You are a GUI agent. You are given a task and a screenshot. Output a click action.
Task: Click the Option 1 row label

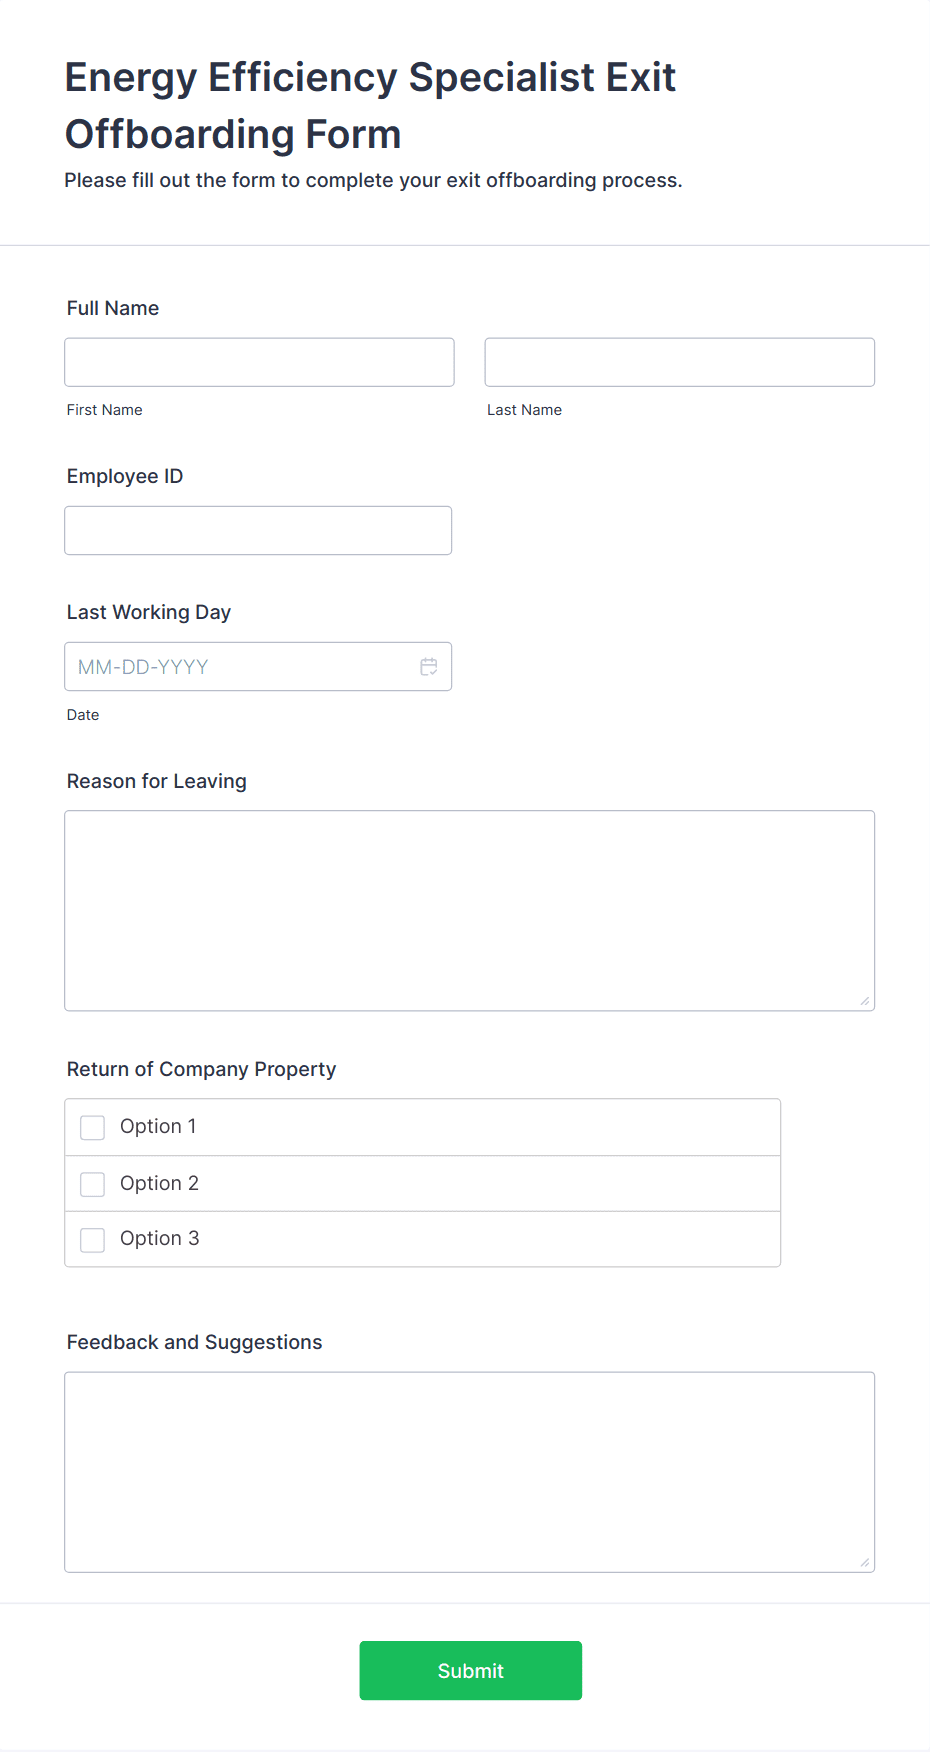[x=157, y=1126]
